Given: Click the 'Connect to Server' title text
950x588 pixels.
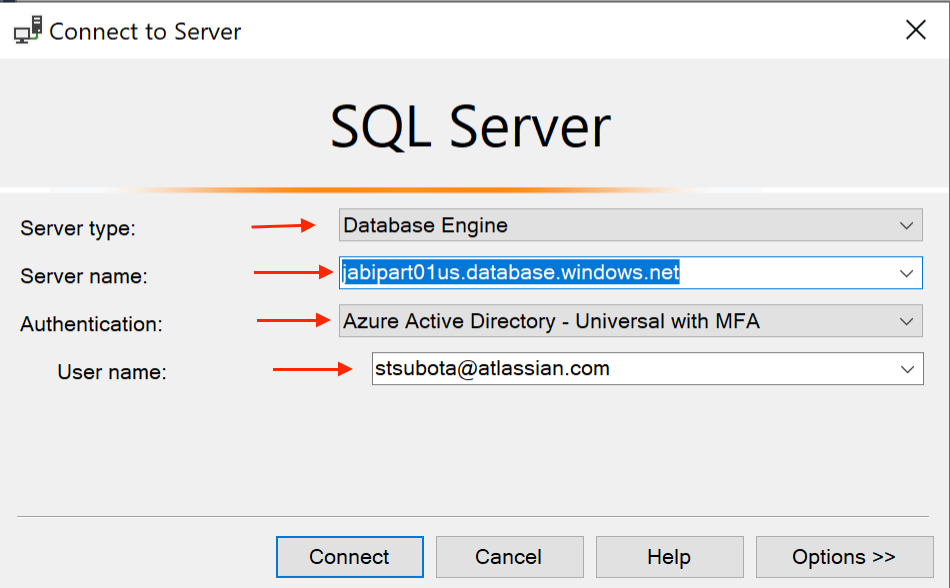Looking at the screenshot, I should point(145,31).
